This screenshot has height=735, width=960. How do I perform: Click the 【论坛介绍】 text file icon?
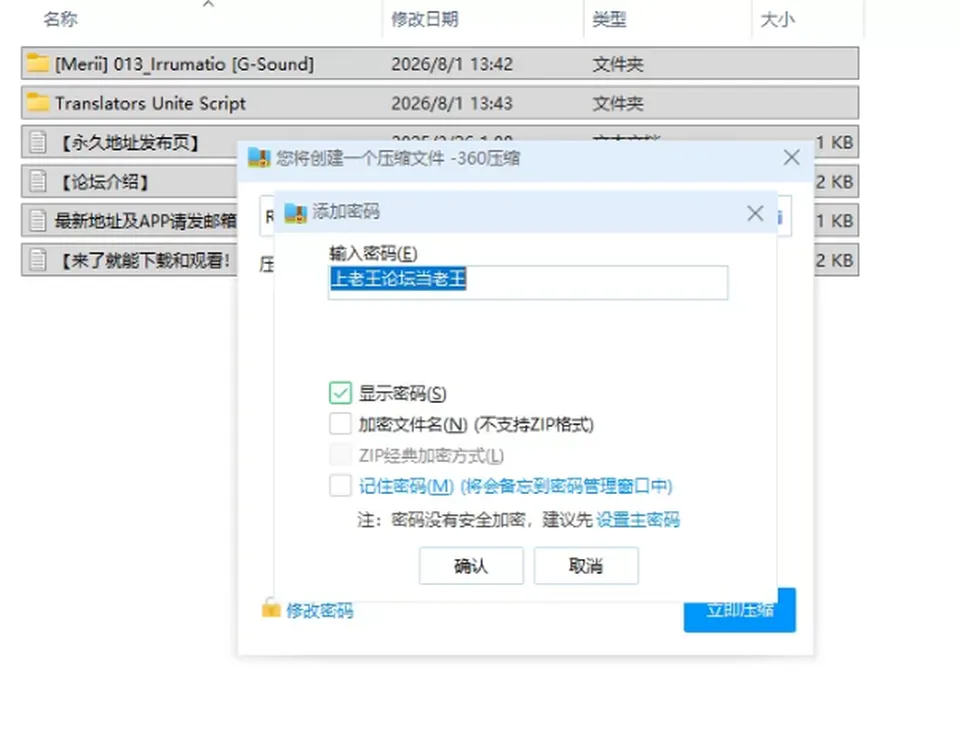coord(38,181)
